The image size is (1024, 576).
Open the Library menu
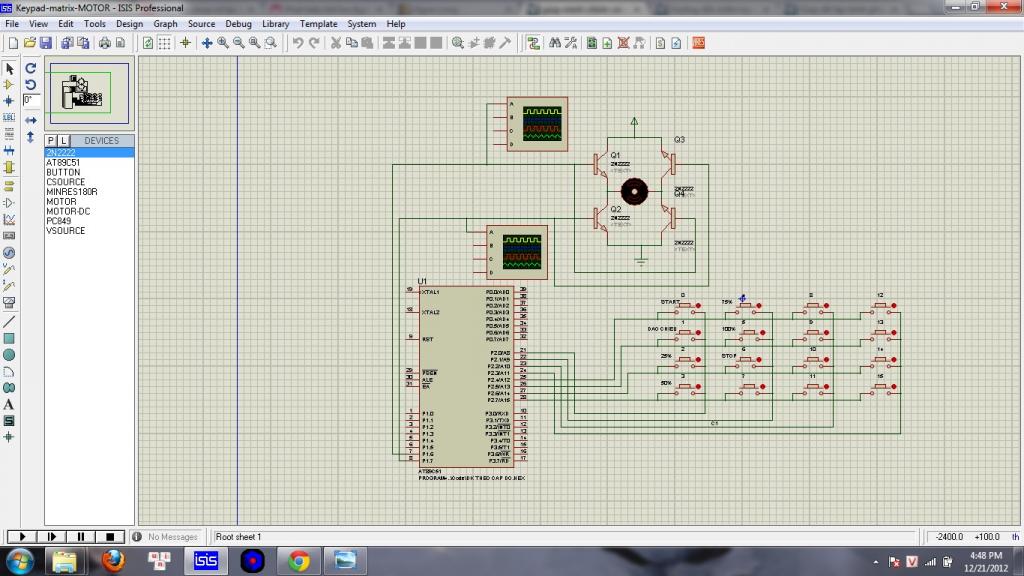click(275, 24)
